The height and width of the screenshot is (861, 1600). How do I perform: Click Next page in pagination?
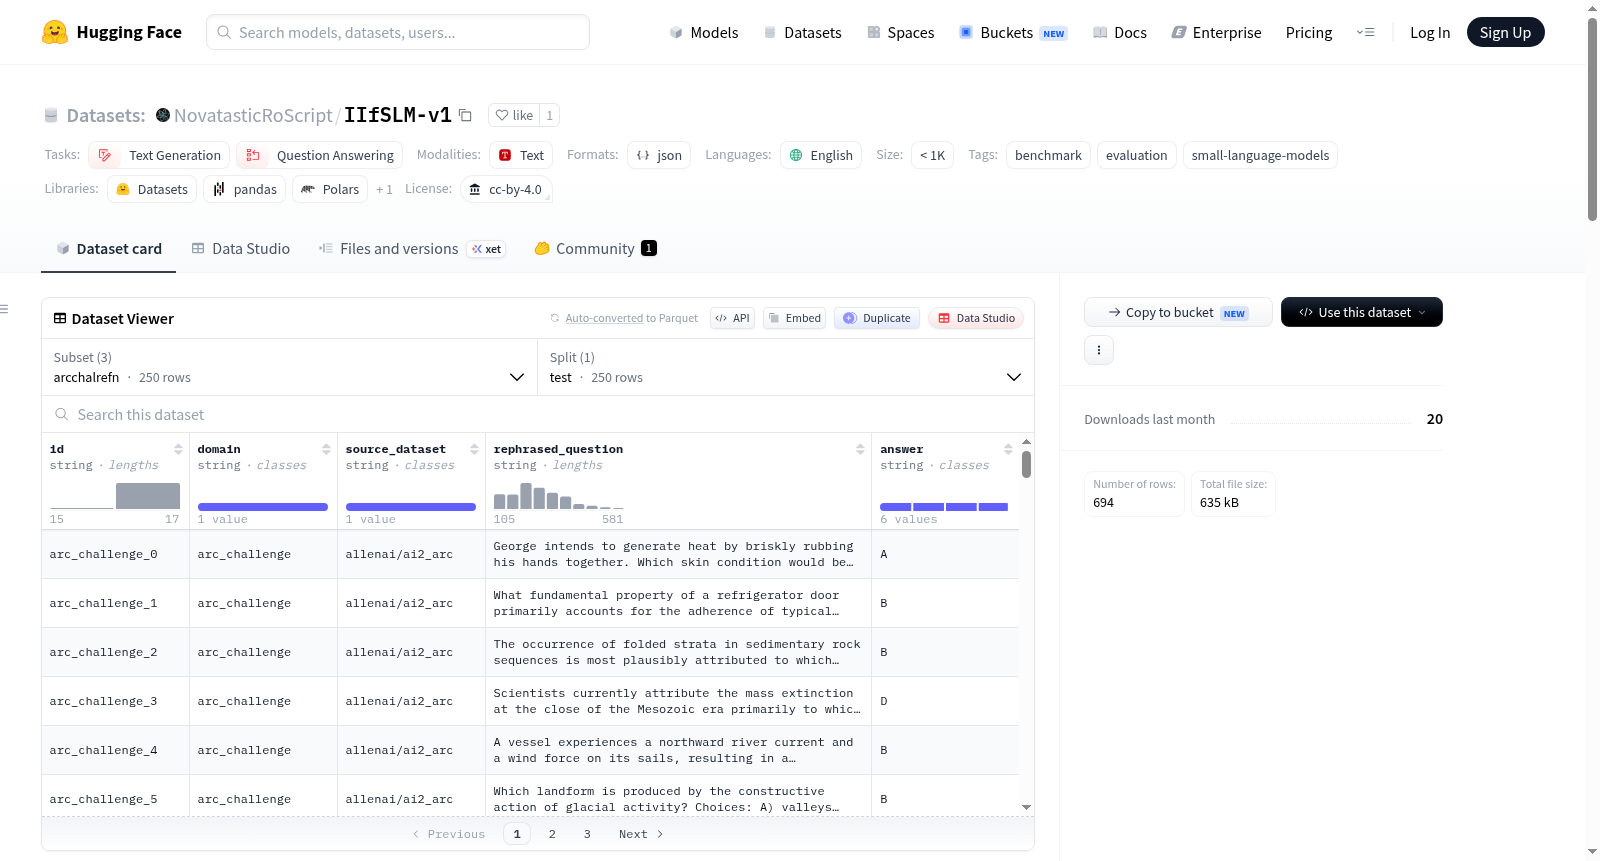tap(641, 834)
